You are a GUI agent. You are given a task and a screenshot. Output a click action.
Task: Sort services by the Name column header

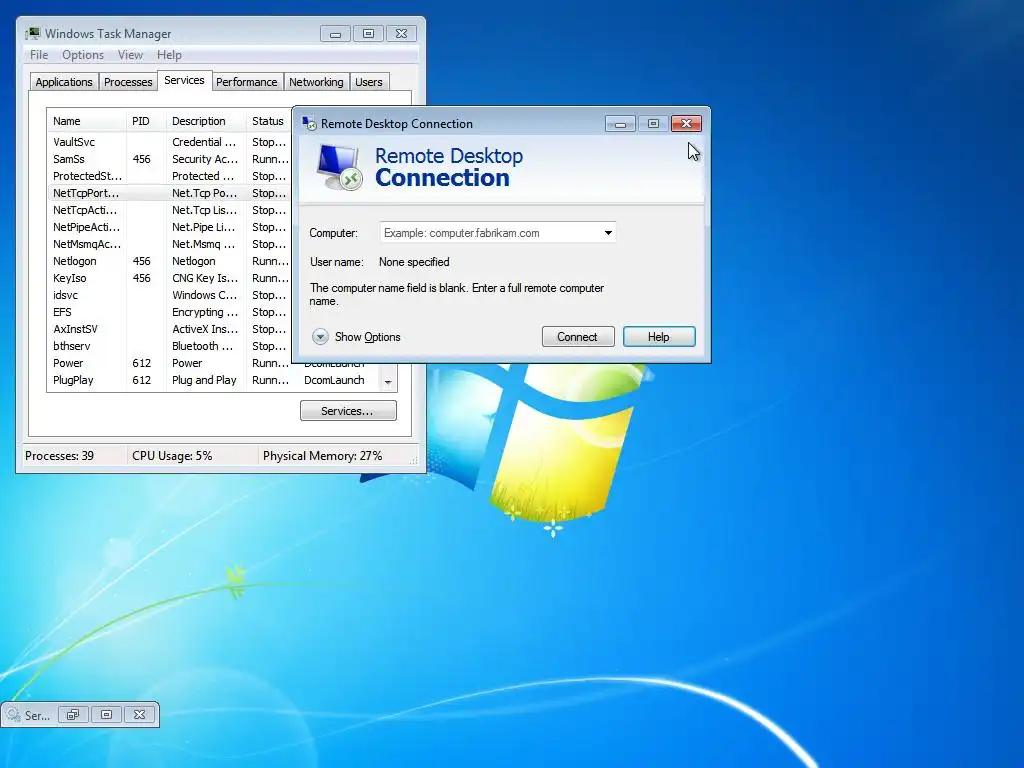[x=86, y=121]
